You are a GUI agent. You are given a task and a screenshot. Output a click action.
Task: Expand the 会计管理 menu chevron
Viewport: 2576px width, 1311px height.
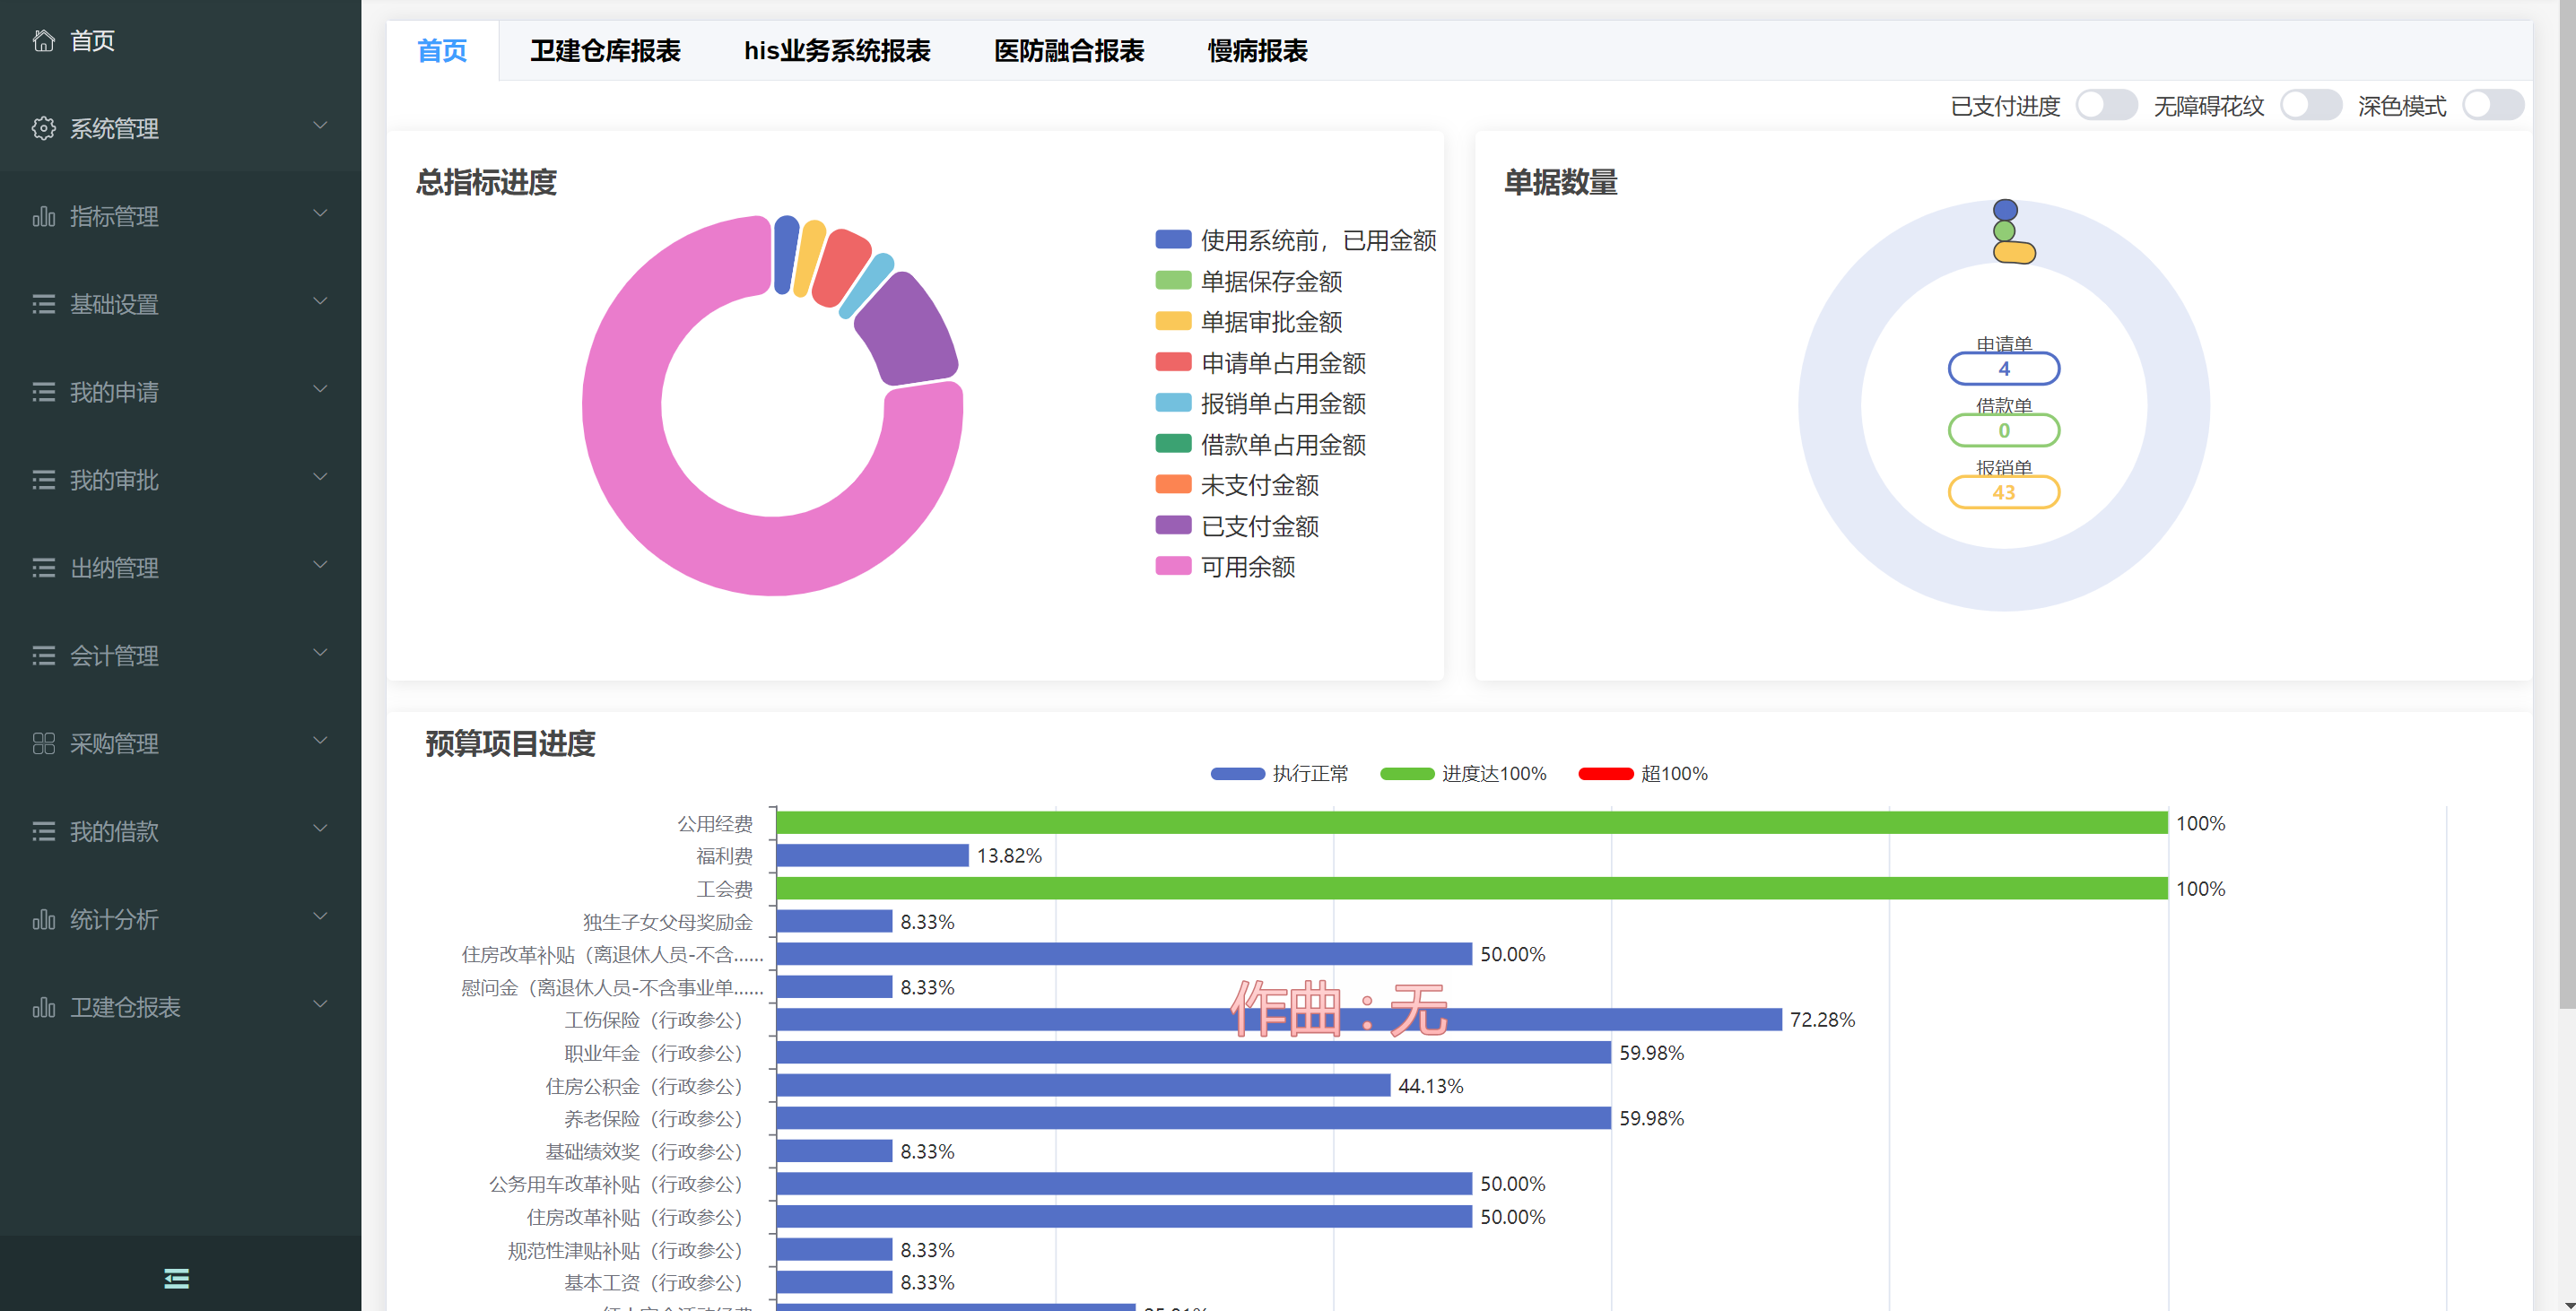point(320,654)
